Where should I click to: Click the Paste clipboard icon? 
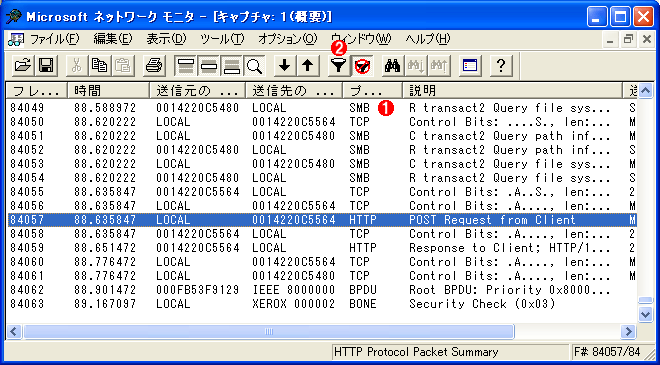(123, 66)
